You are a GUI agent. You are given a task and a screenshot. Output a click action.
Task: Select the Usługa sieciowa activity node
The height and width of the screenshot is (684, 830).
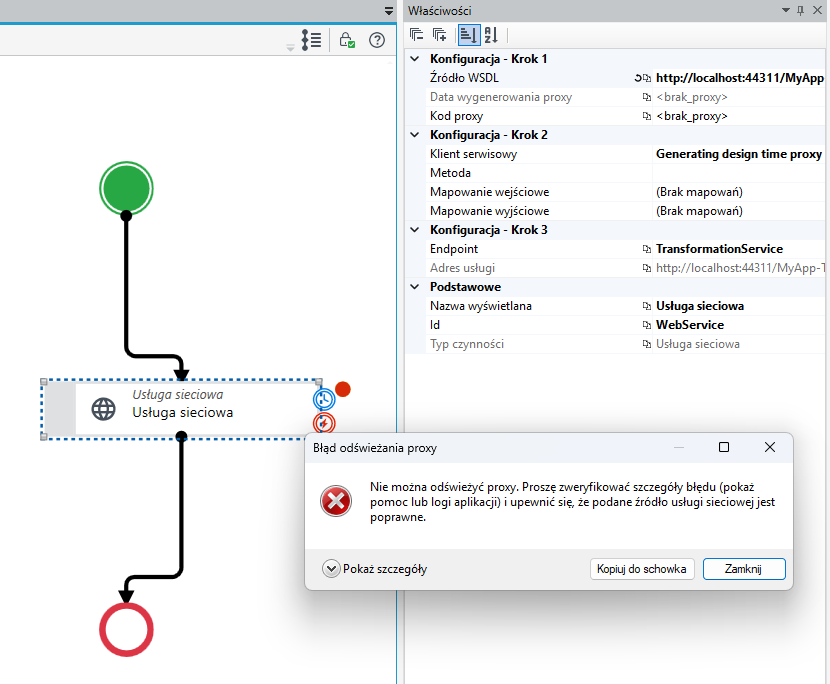(x=182, y=409)
